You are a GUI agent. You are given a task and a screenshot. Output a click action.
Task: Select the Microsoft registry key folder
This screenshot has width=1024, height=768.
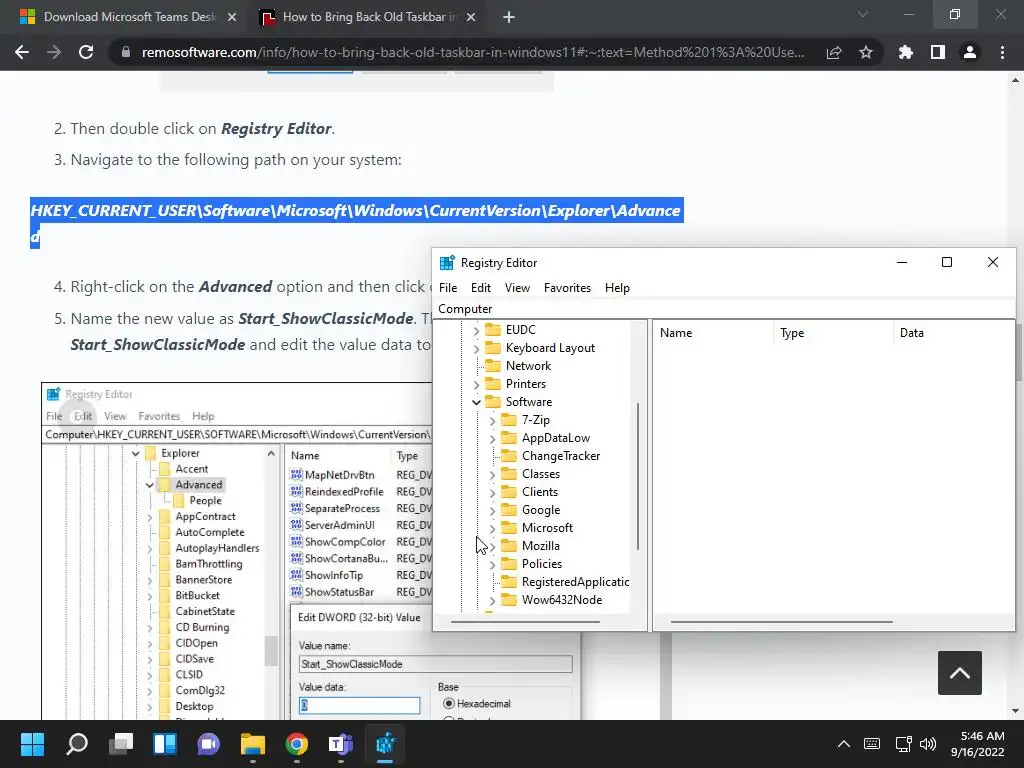tap(547, 528)
